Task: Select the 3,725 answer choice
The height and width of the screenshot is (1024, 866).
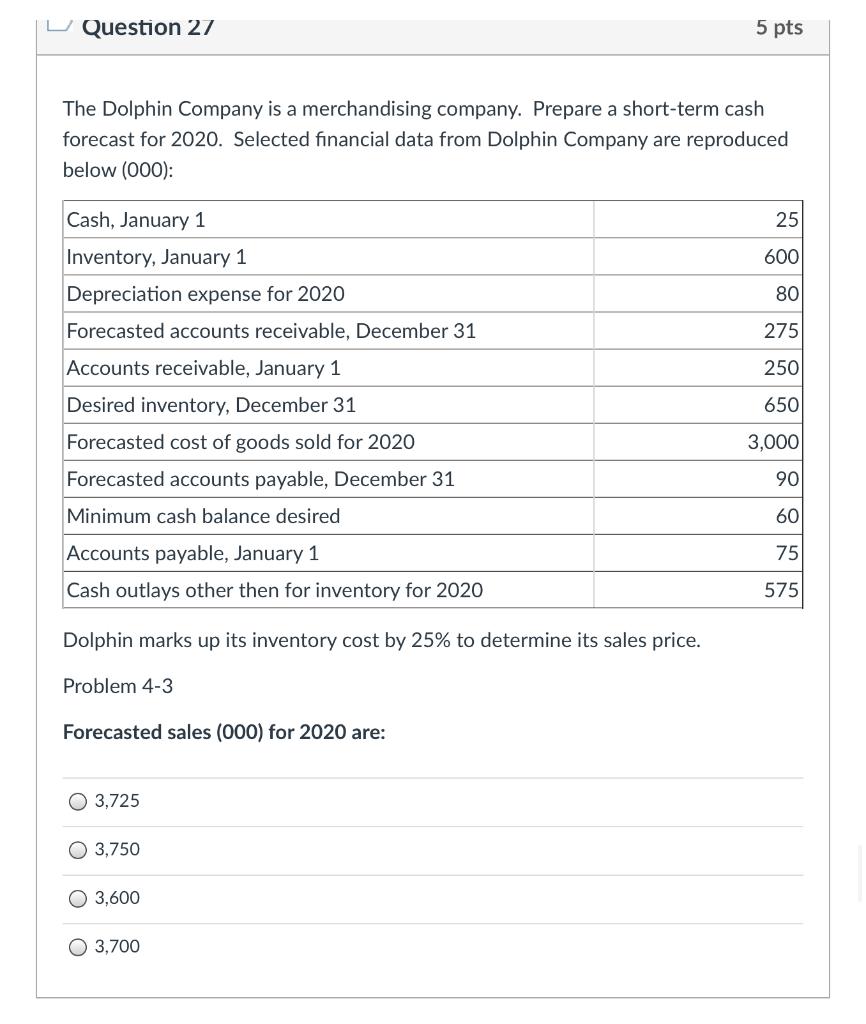Action: (77, 801)
